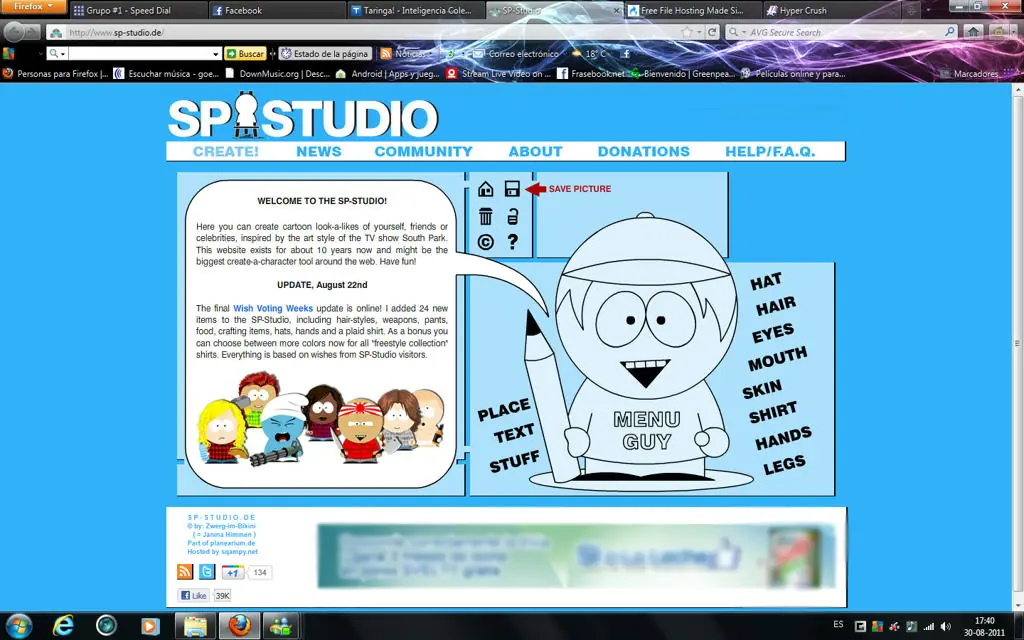The height and width of the screenshot is (640, 1024).
Task: Switch to Grupo #1 - Speed Dial tab
Action: click(x=138, y=10)
